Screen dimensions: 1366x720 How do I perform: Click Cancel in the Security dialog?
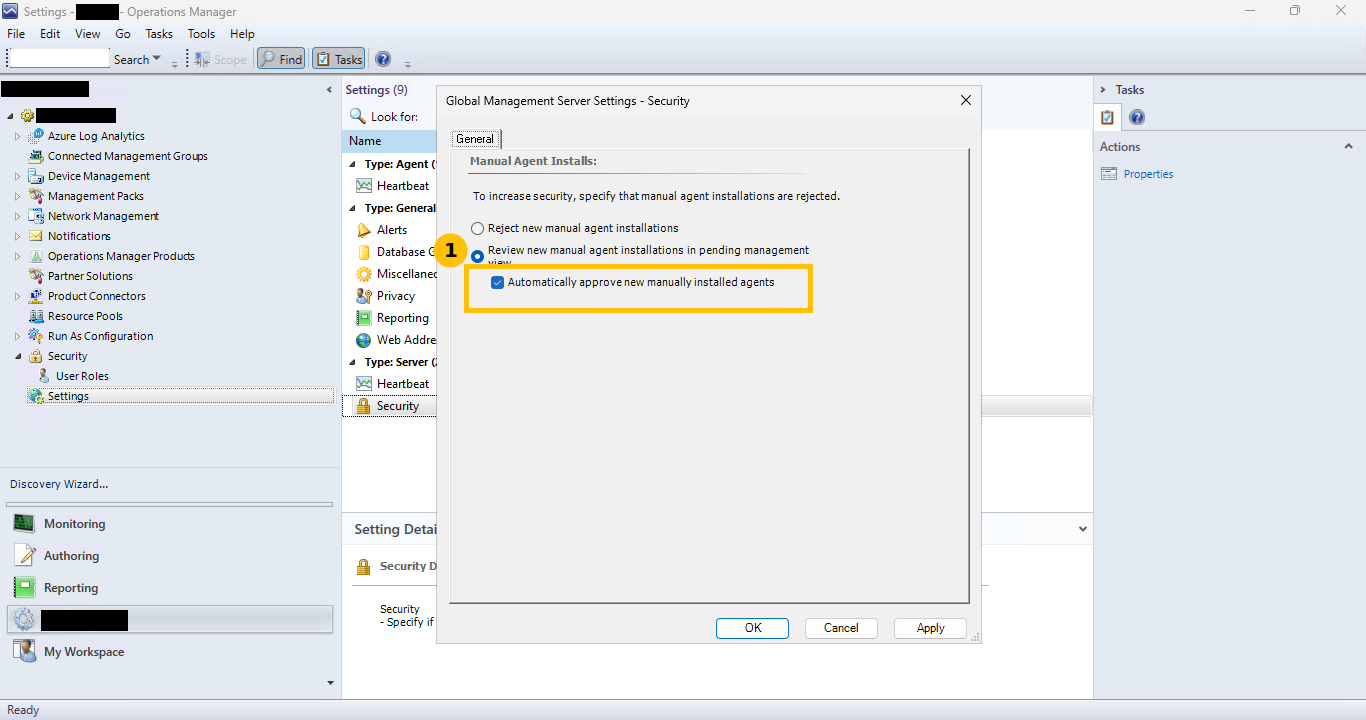pyautogui.click(x=841, y=628)
